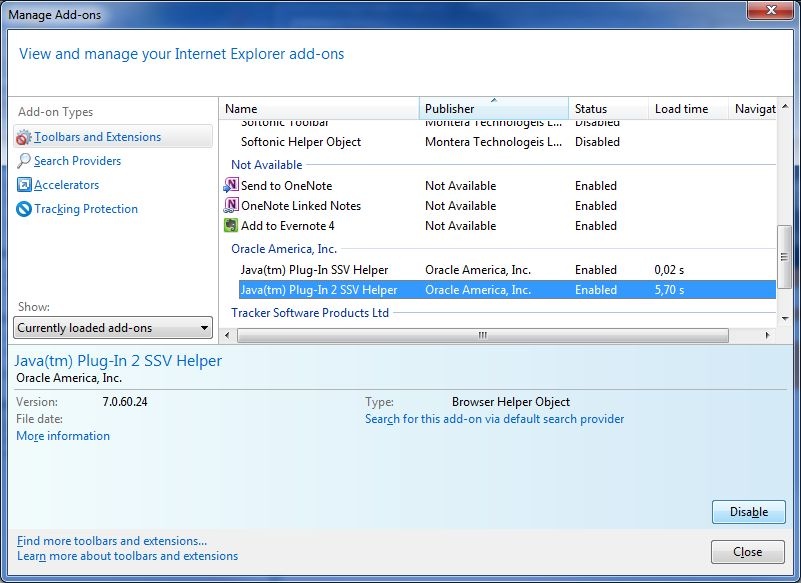Sort list by Status column header
Viewport: 801px width, 583px height.
point(608,109)
